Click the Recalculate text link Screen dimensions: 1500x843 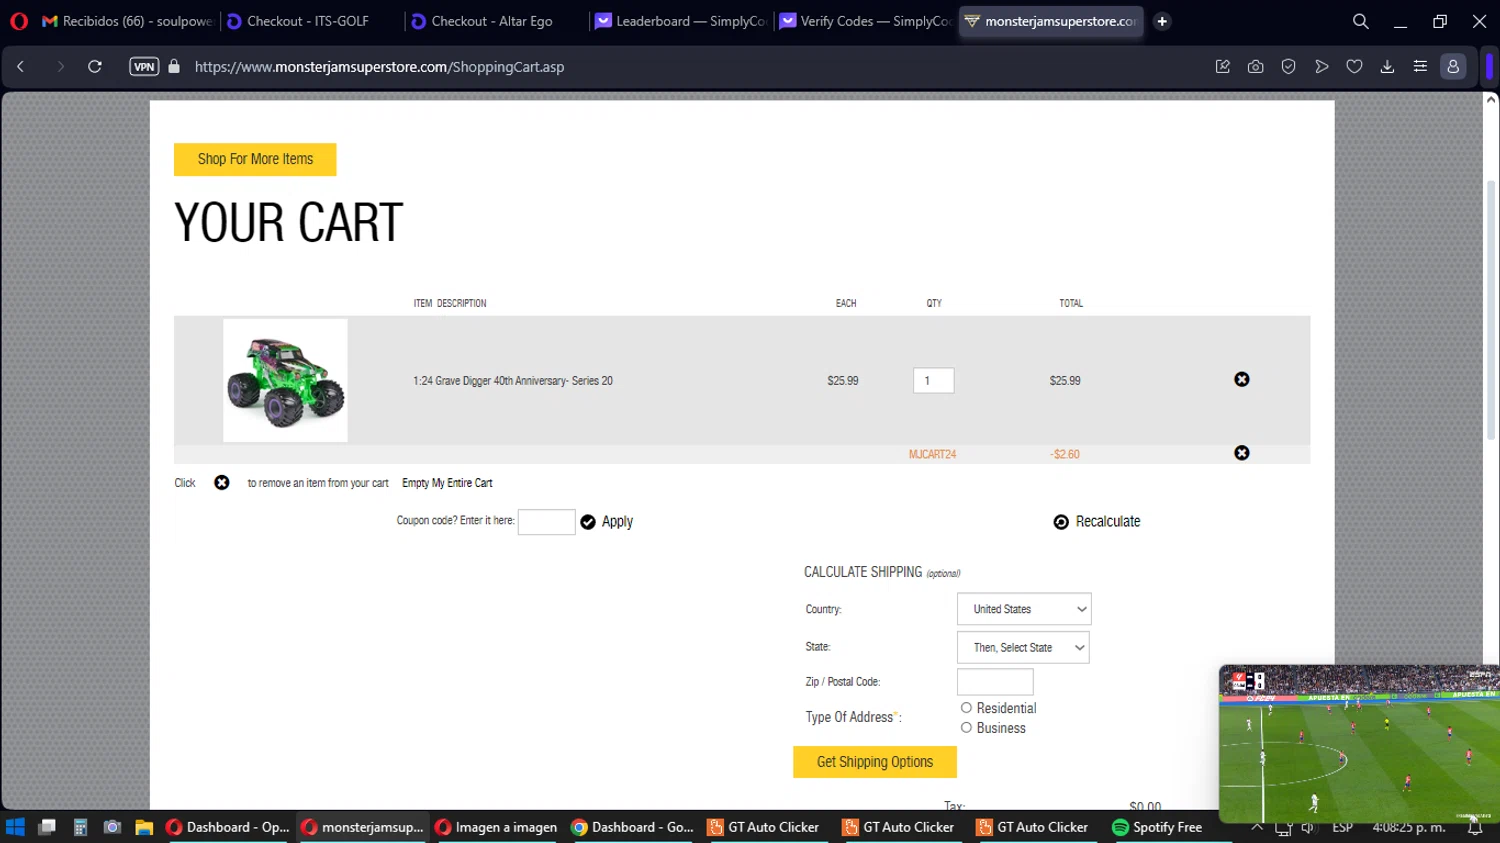pyautogui.click(x=1108, y=522)
